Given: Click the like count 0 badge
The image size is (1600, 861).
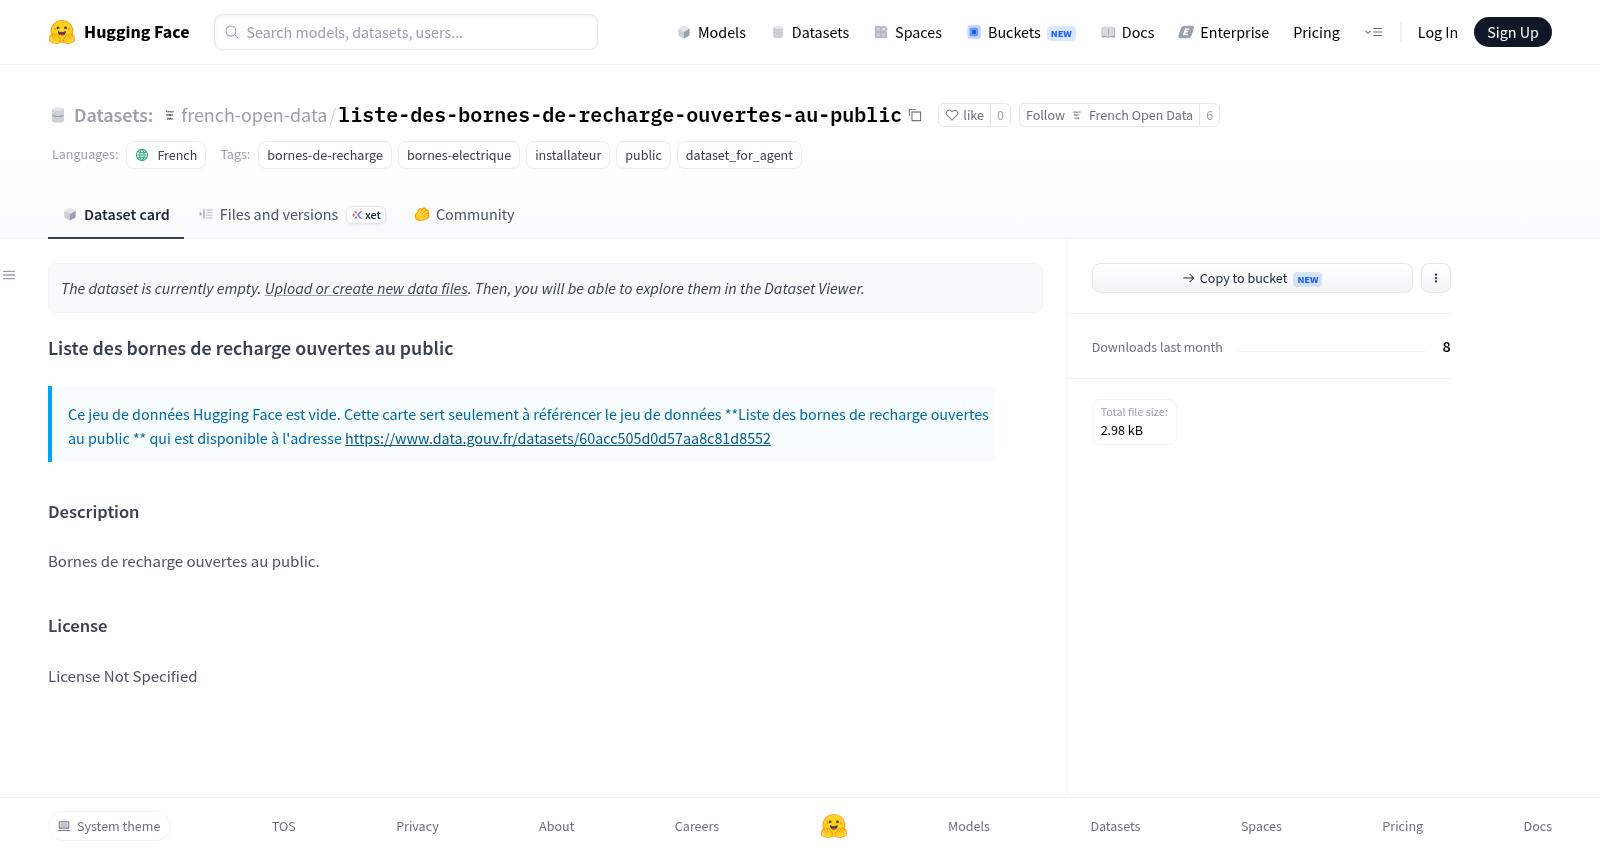Looking at the screenshot, I should click(x=1000, y=115).
